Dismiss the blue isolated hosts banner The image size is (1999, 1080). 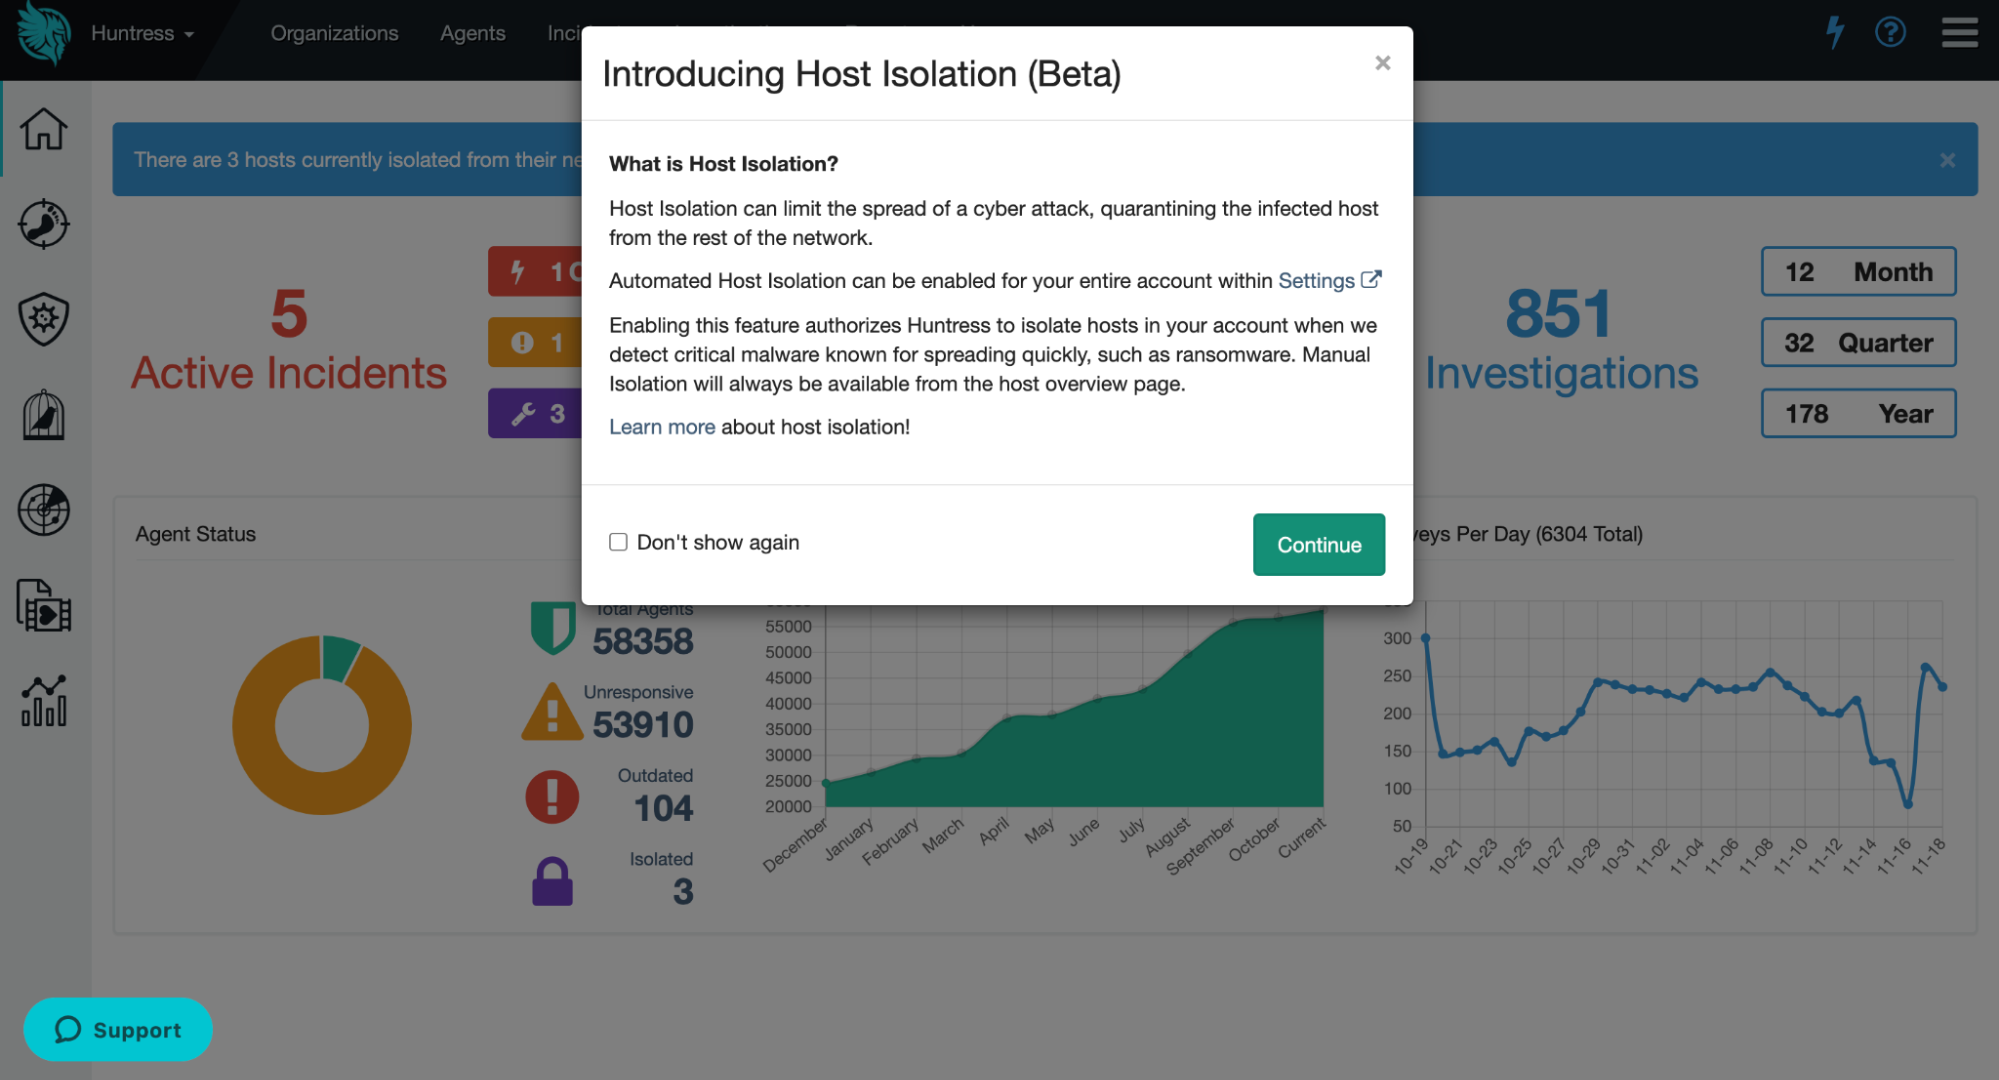[x=1947, y=160]
